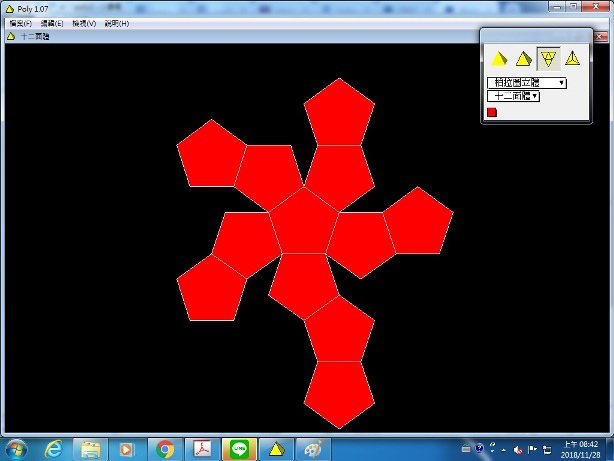Open Adobe Reader from taskbar
The height and width of the screenshot is (461, 614).
(202, 450)
